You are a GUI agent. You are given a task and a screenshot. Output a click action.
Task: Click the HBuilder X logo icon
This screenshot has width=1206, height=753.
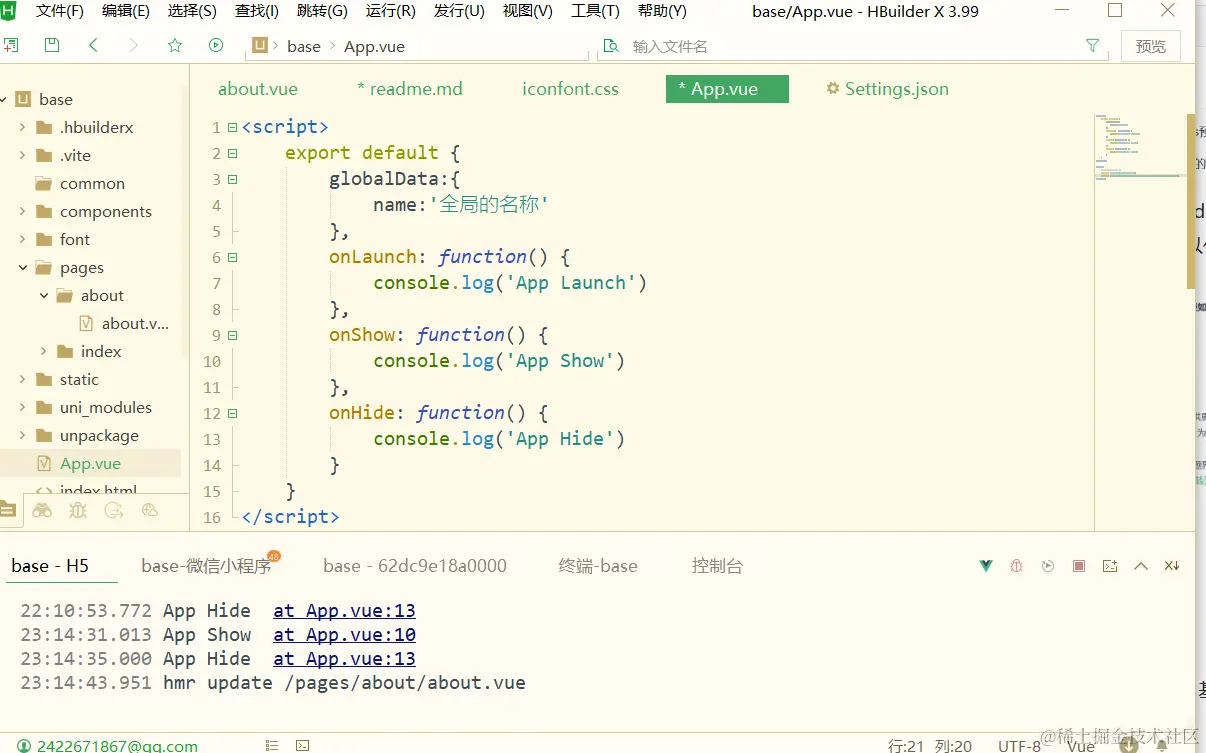(x=8, y=11)
